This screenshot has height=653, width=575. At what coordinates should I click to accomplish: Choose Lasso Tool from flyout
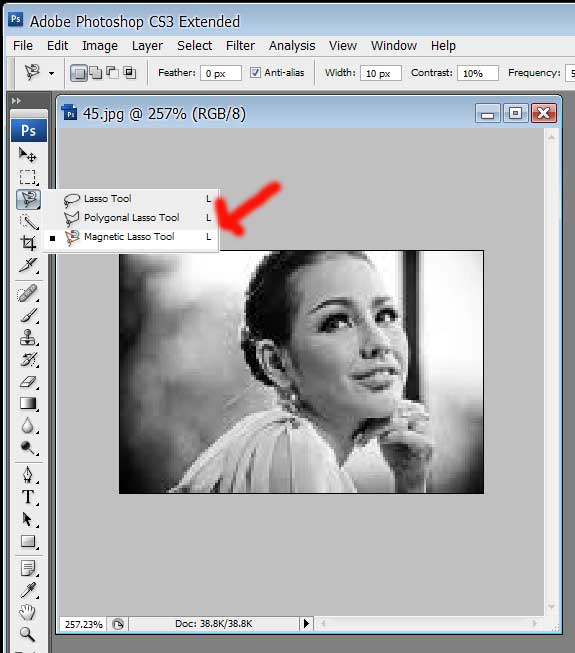tap(131, 199)
